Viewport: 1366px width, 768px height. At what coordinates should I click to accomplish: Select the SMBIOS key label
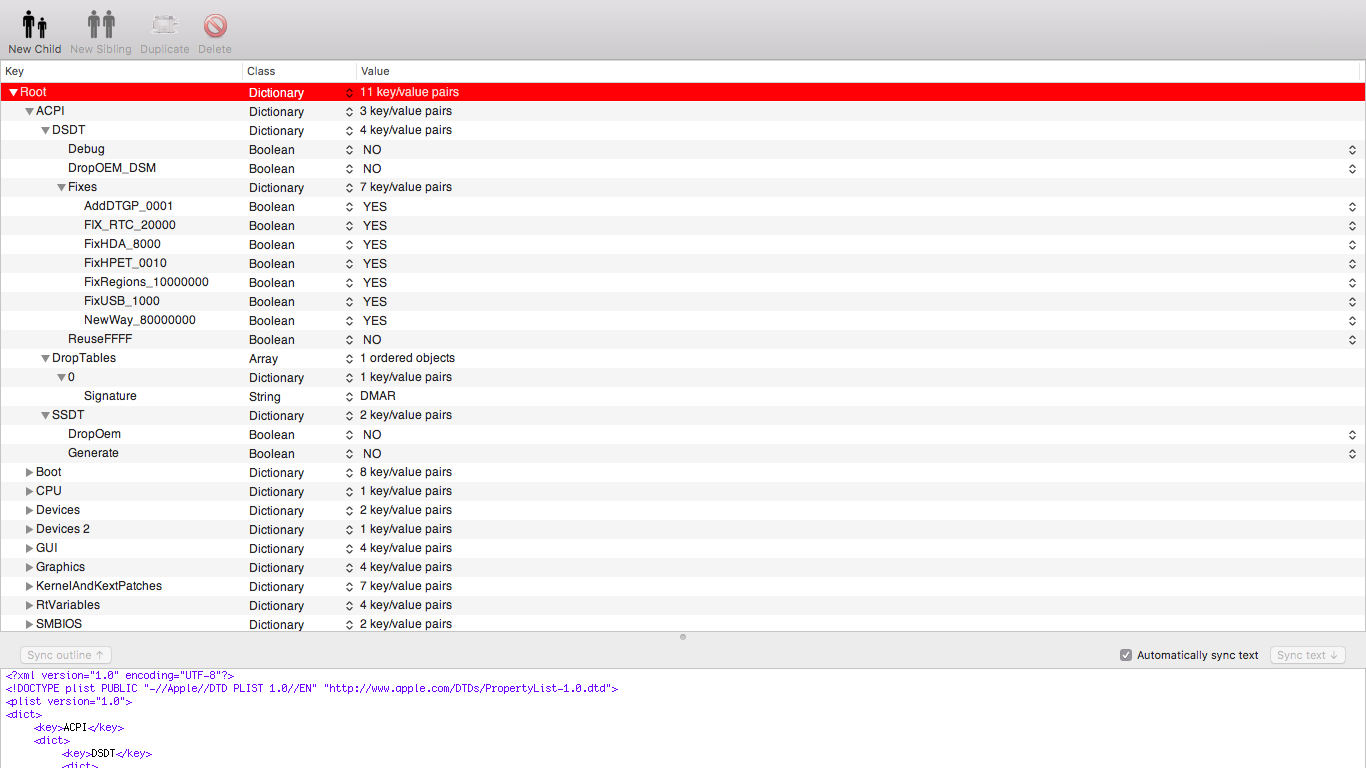pos(59,624)
